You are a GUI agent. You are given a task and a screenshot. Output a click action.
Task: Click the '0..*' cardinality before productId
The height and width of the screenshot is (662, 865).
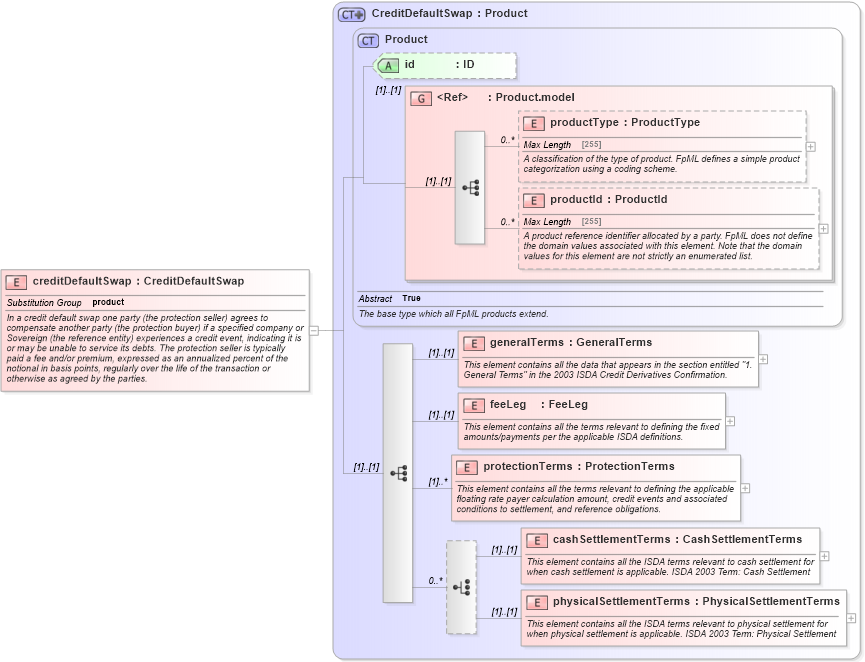508,222
